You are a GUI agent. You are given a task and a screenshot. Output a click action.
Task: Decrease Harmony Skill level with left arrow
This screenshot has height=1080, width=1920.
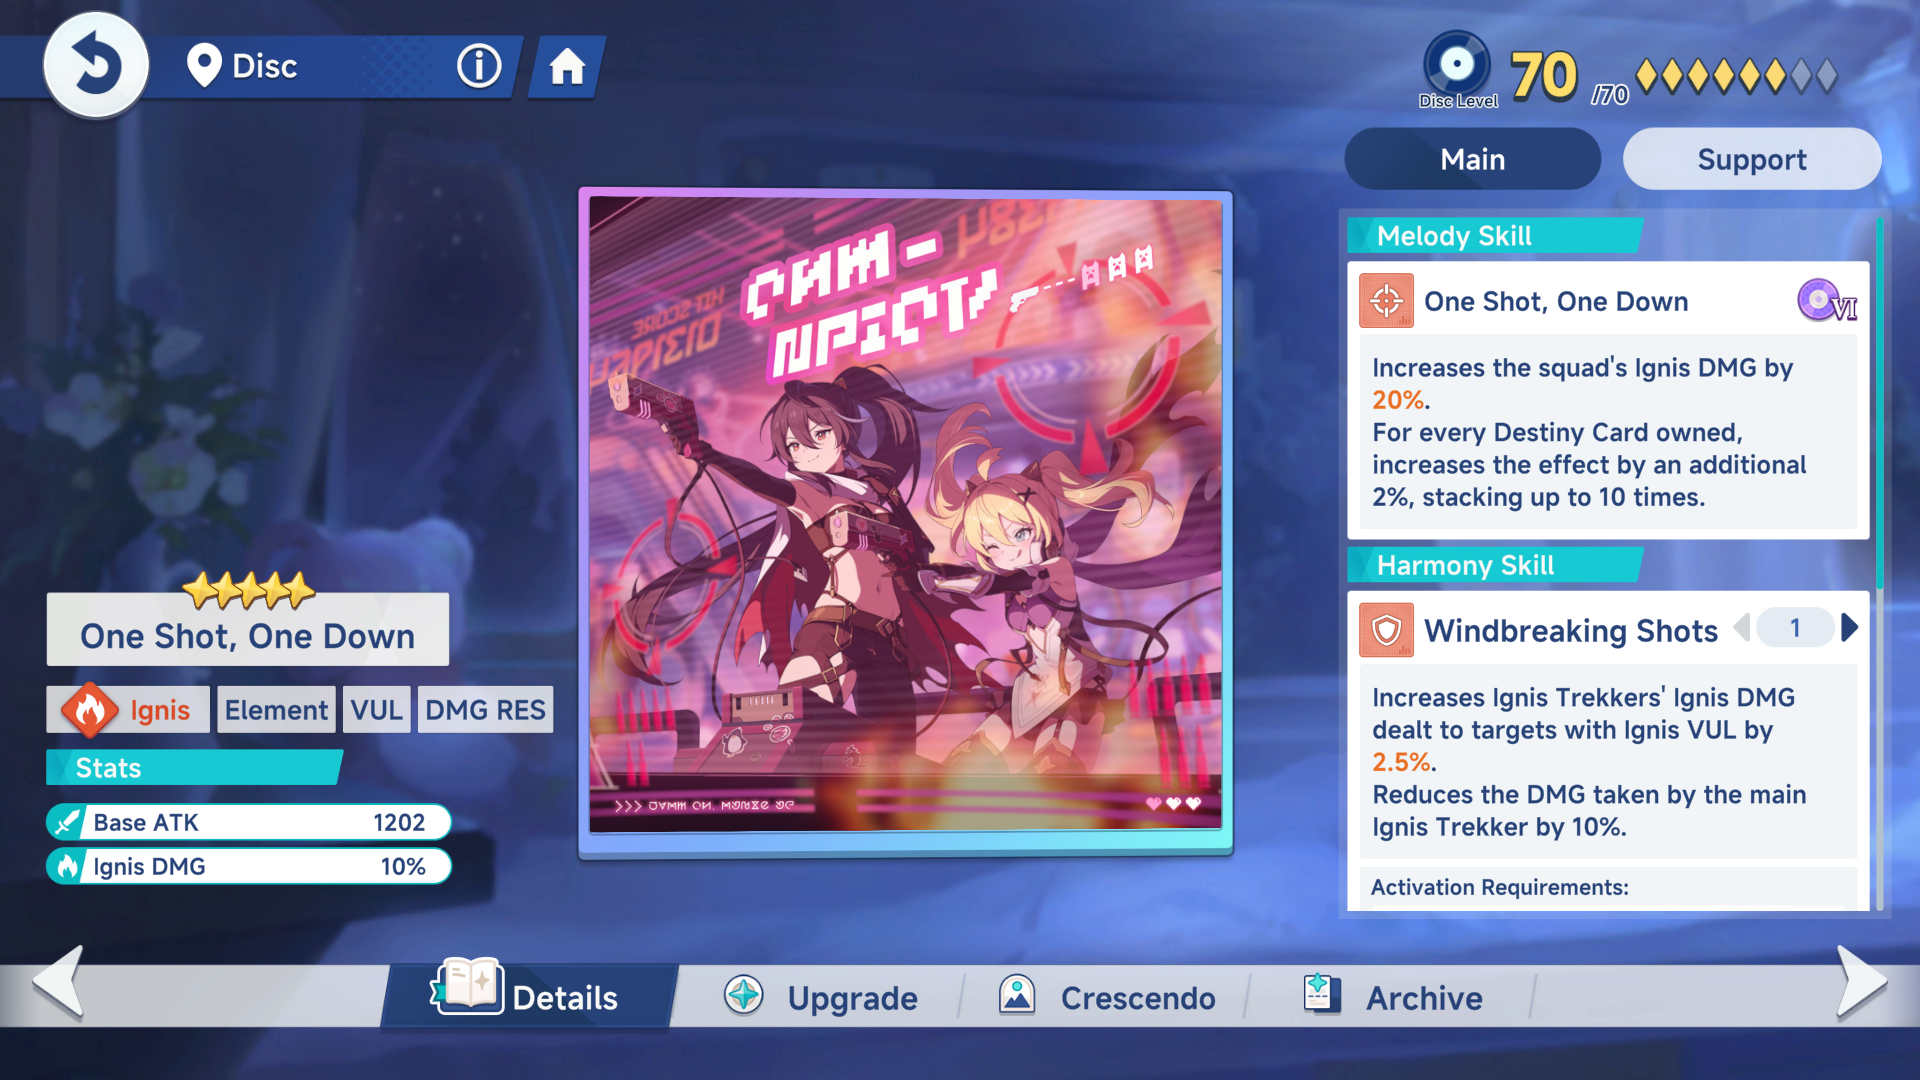click(1742, 628)
